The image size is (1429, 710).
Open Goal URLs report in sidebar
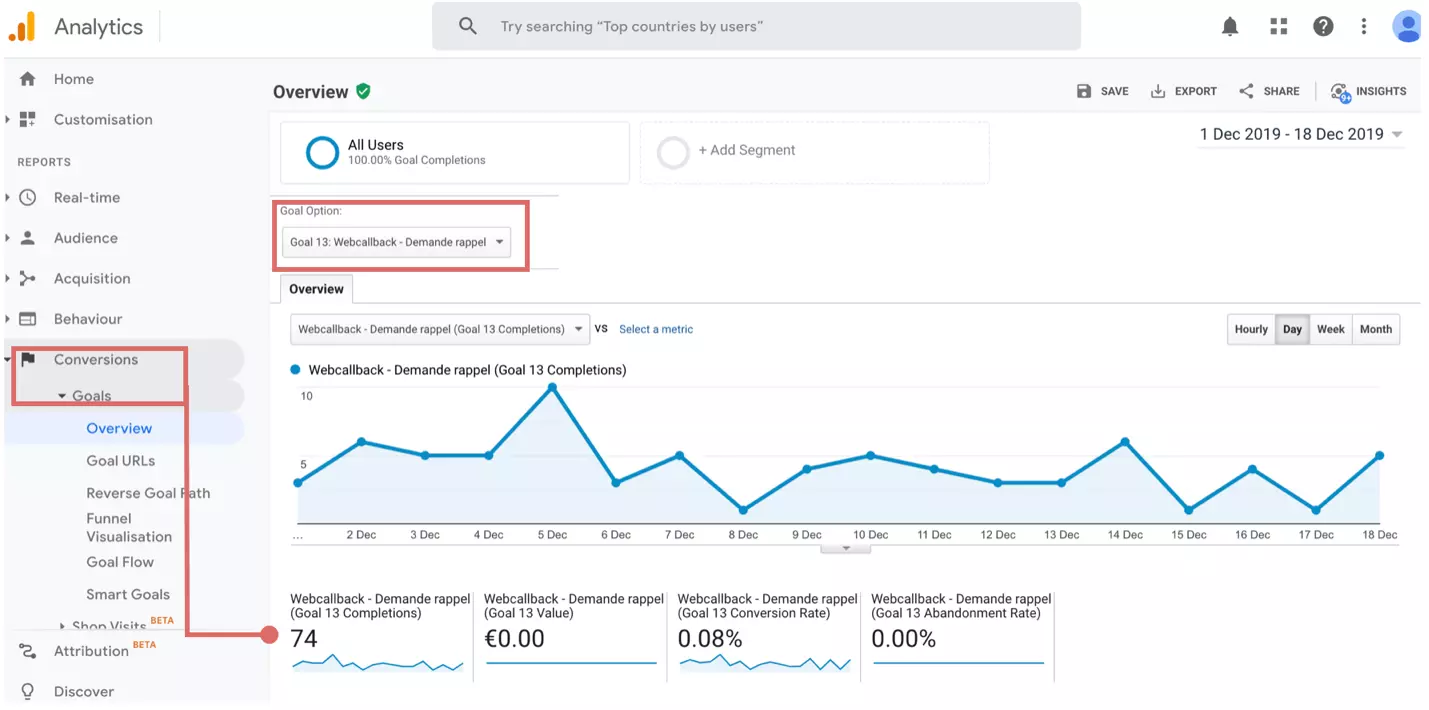(x=120, y=461)
